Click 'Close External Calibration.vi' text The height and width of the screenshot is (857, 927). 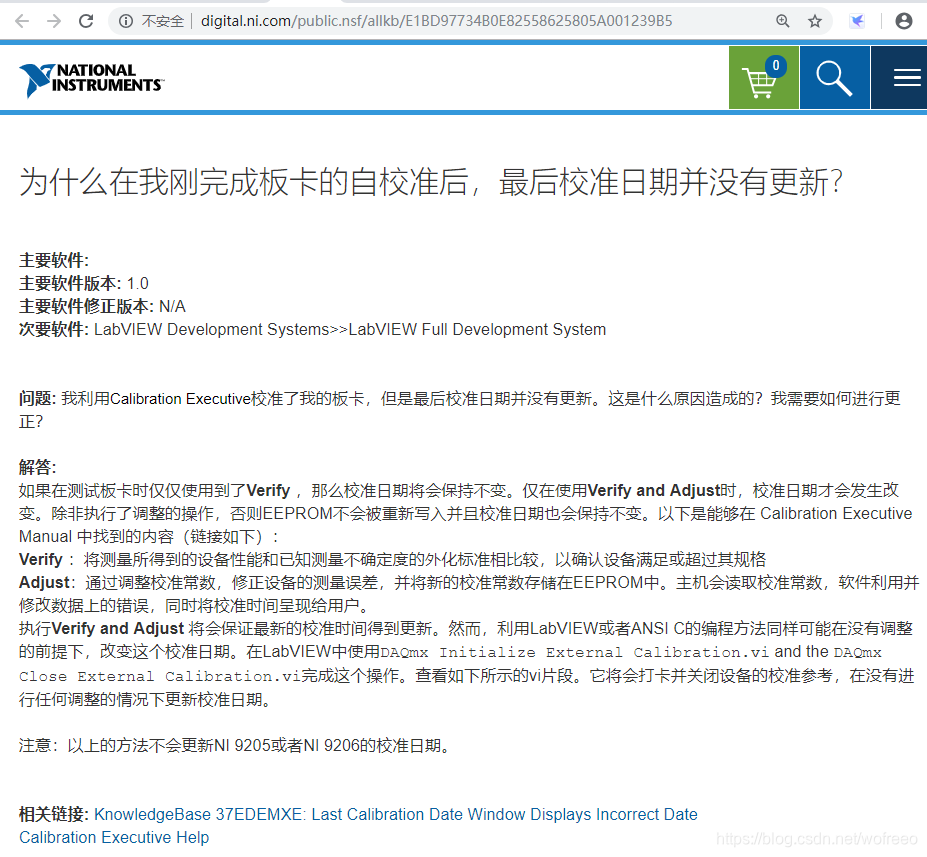point(160,676)
